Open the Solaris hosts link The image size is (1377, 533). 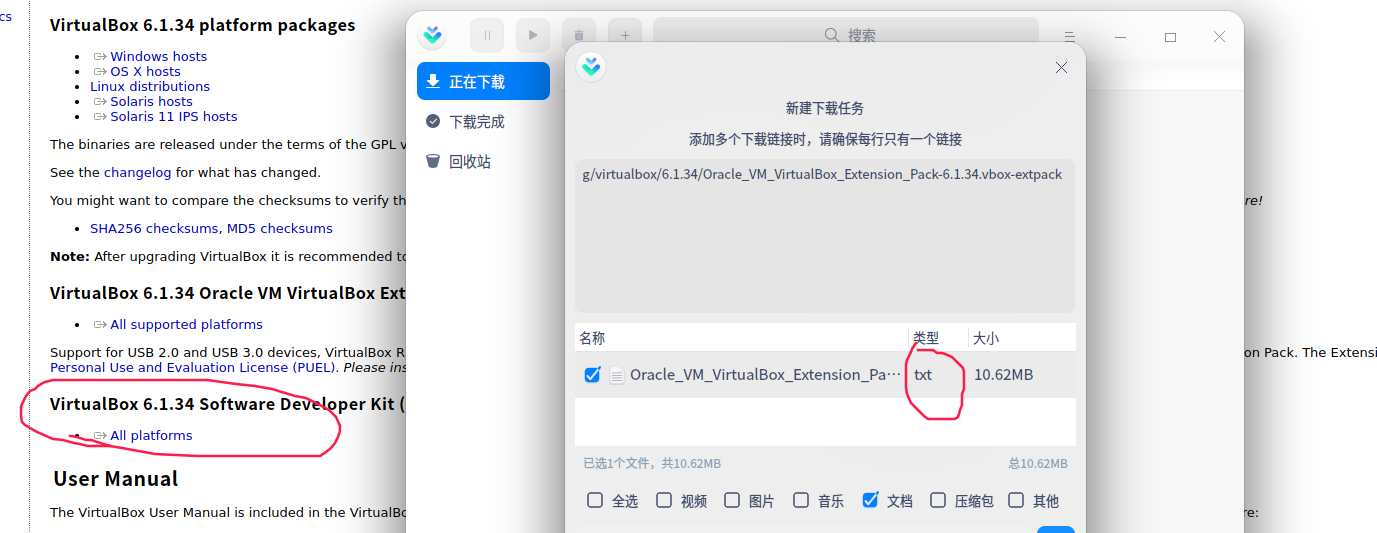point(151,101)
